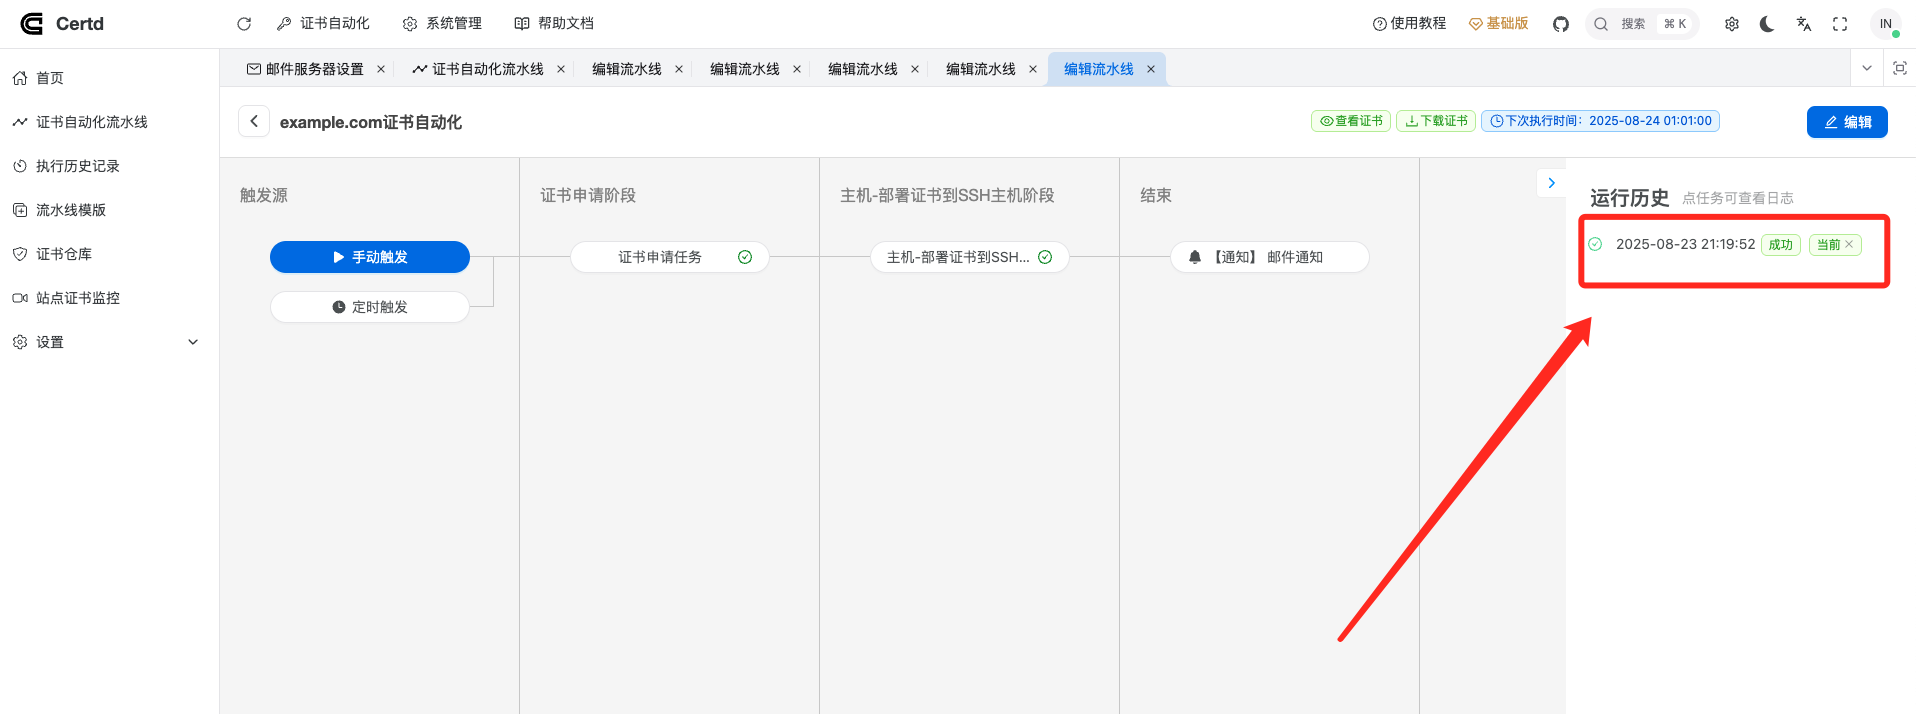Click success check icon on SSH deploy task
This screenshot has width=1916, height=714.
(1045, 257)
